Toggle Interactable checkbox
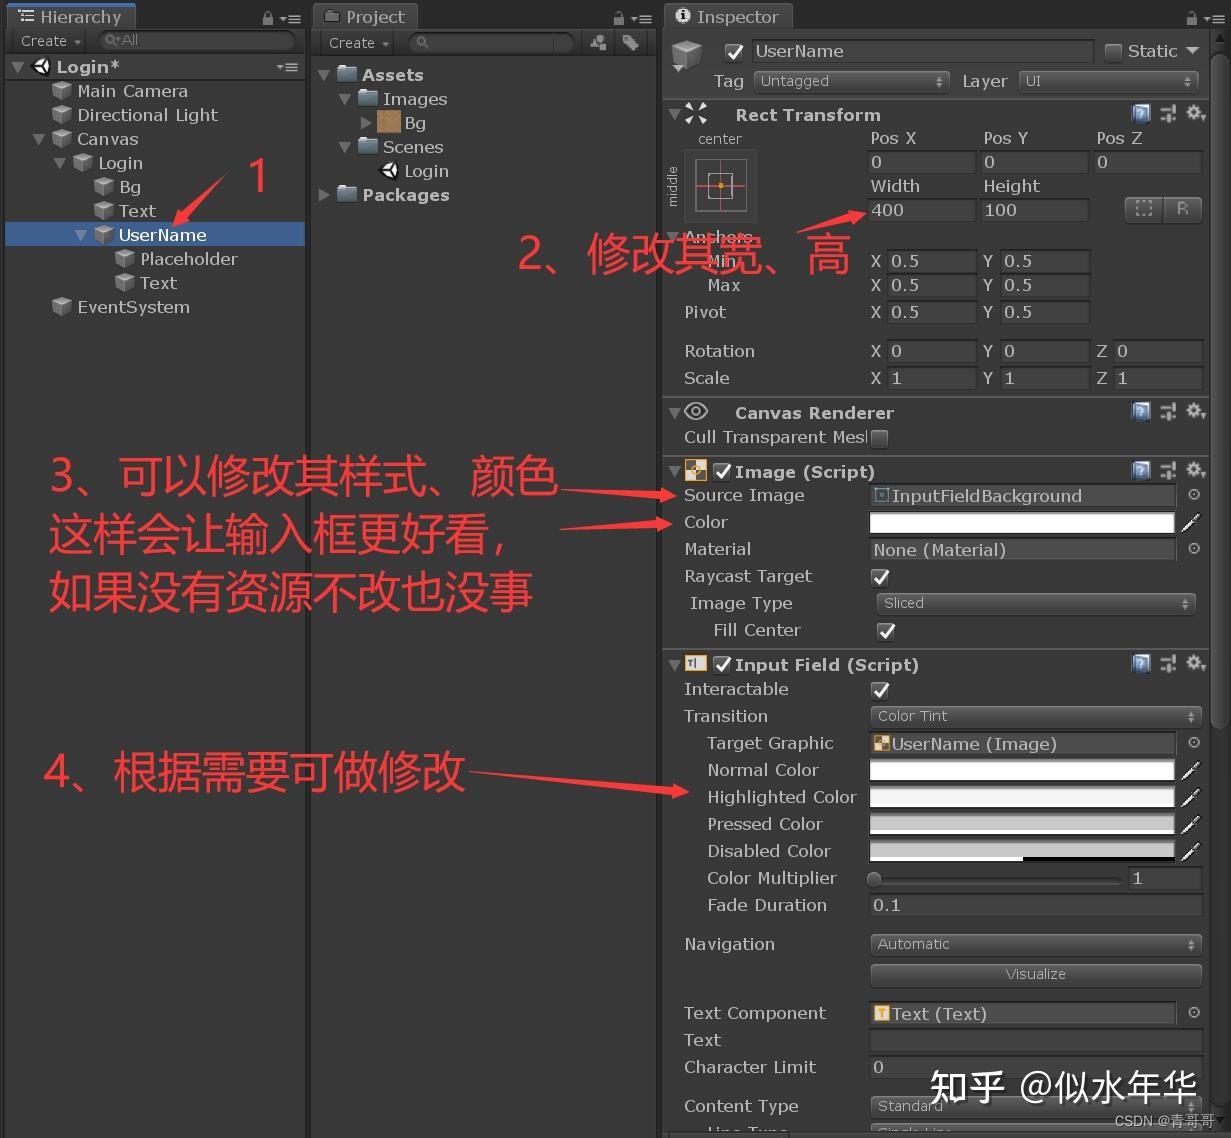 click(880, 690)
